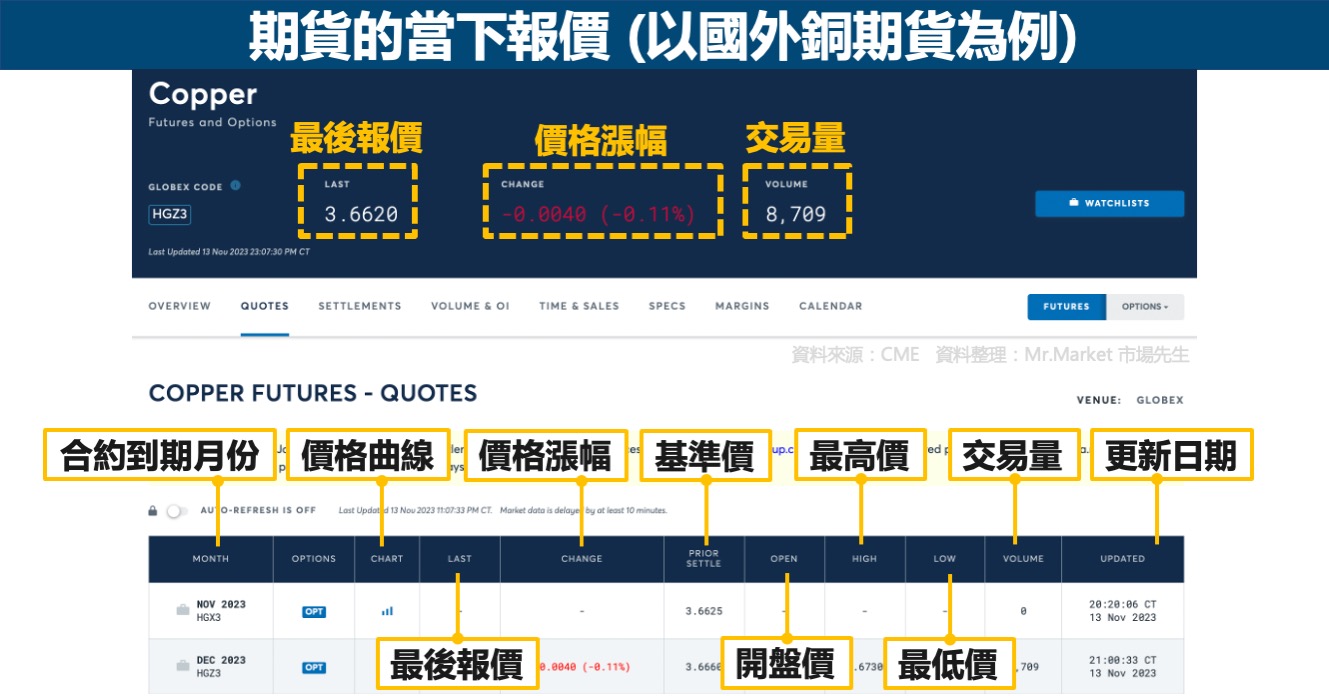Click the briefcase icon beside NOV 2023

(182, 610)
